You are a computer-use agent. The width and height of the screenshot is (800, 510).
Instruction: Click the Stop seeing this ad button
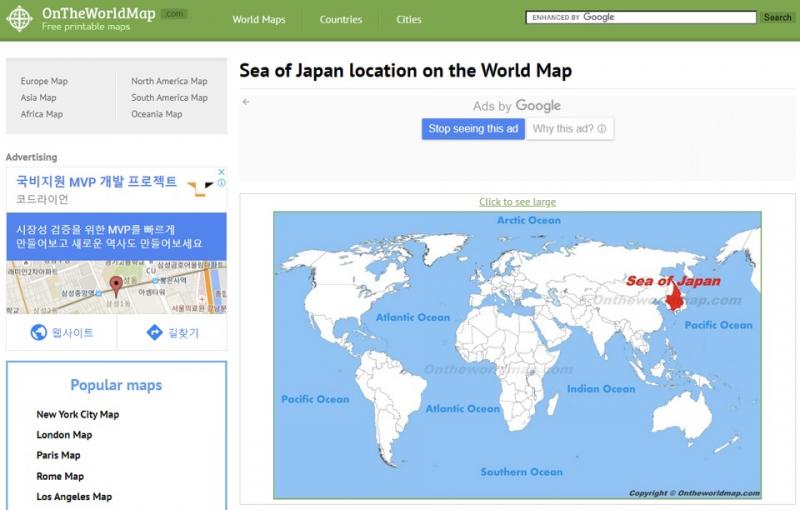[x=473, y=129]
